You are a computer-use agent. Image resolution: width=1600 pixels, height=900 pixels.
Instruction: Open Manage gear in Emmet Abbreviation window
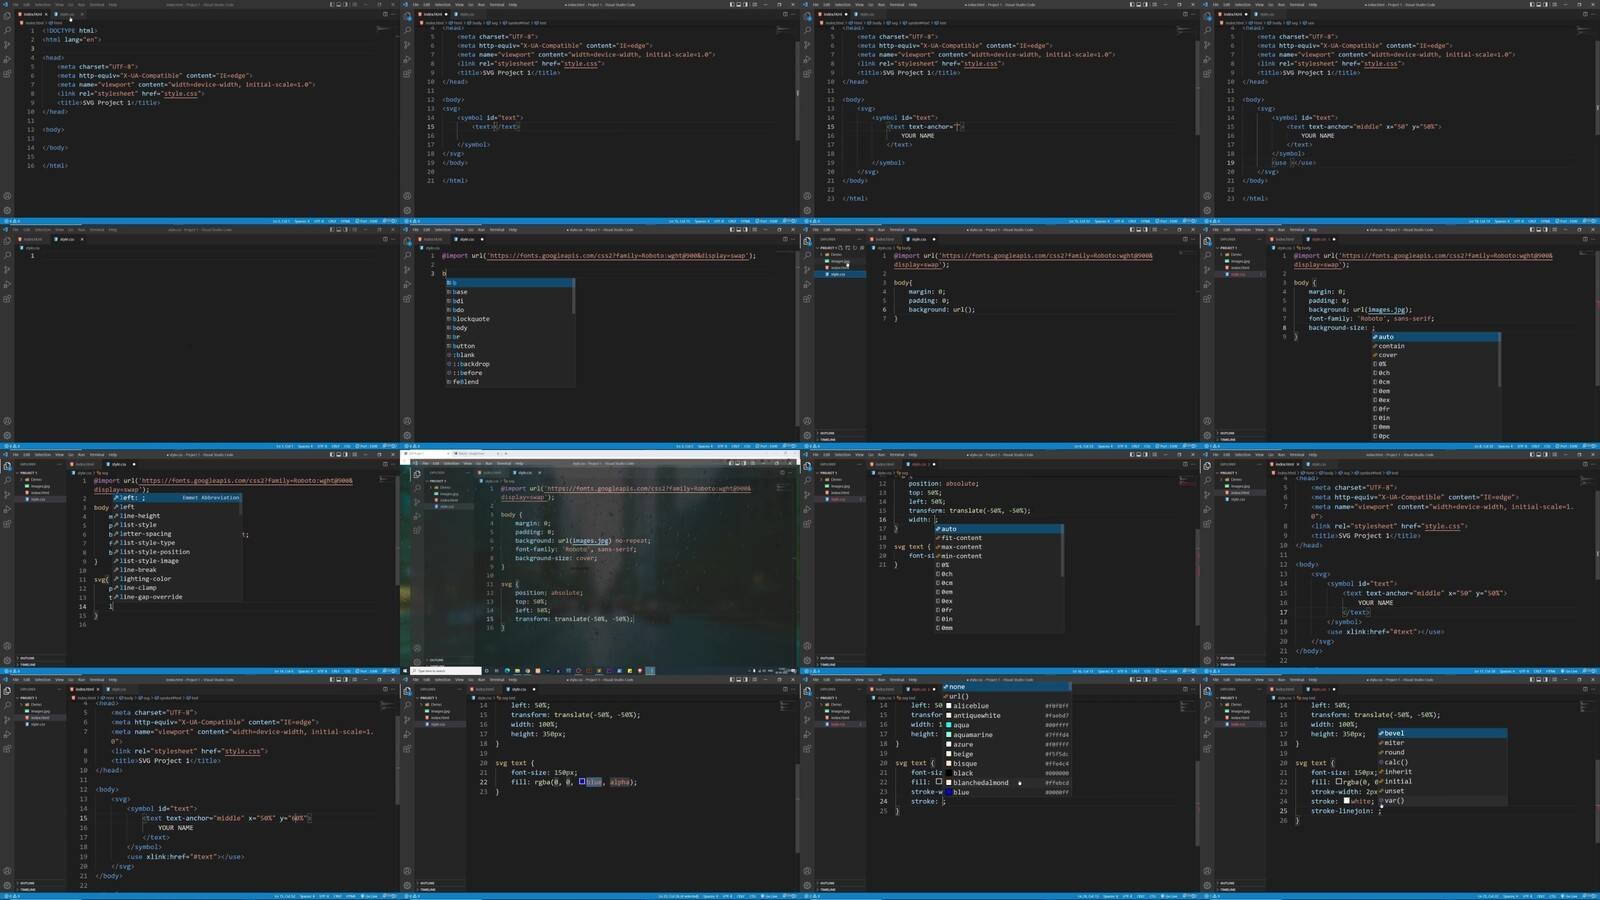tap(7, 660)
